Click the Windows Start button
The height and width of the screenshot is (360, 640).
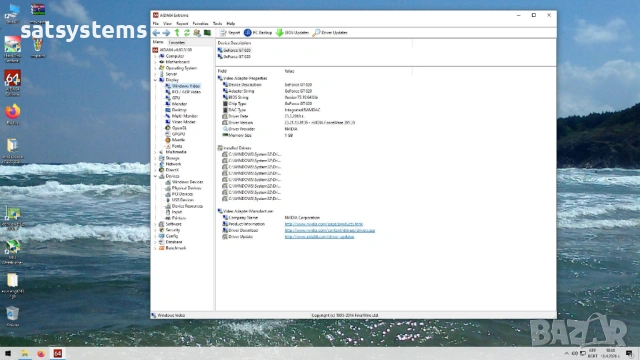(x=8, y=353)
